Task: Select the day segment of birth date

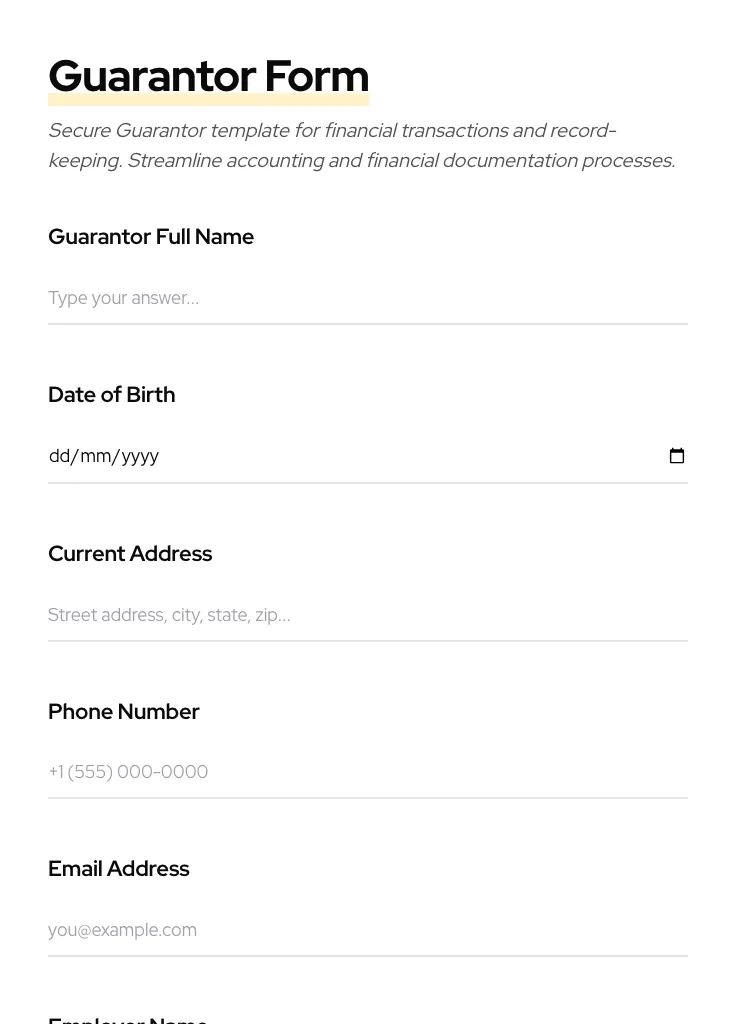Action: click(x=59, y=456)
